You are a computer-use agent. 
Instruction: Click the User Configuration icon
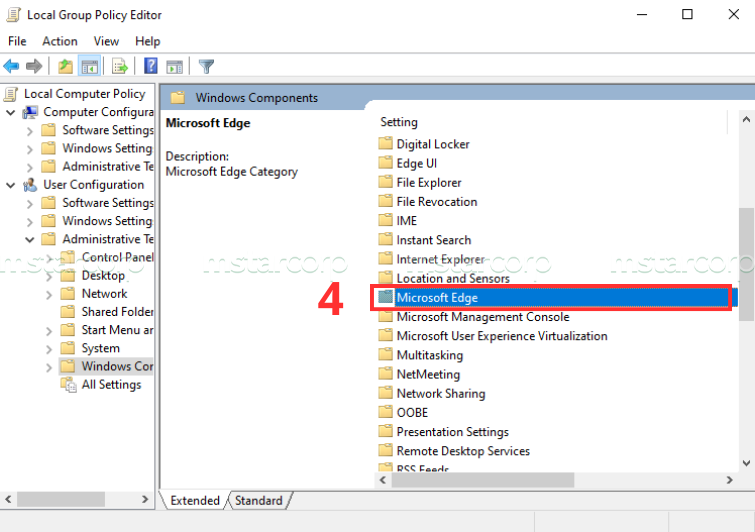click(30, 185)
